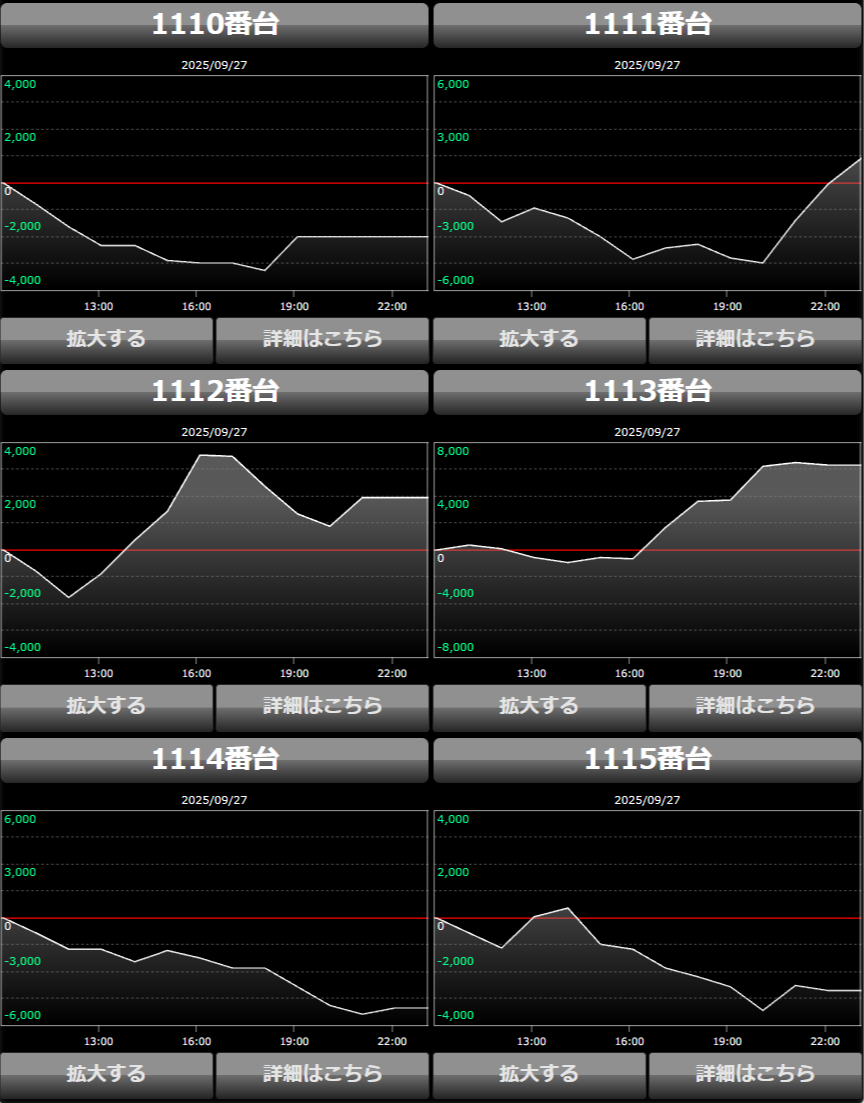Click the 拡大する button under machine 1115
The height and width of the screenshot is (1103, 864).
coord(539,1076)
